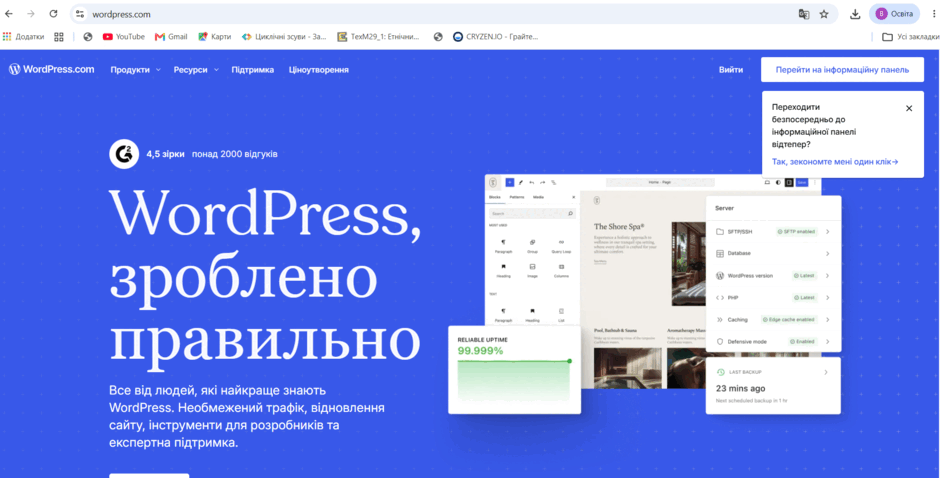Viewport: 940px width, 478px height.
Task: Open the Освіта profile button
Action: tap(894, 14)
